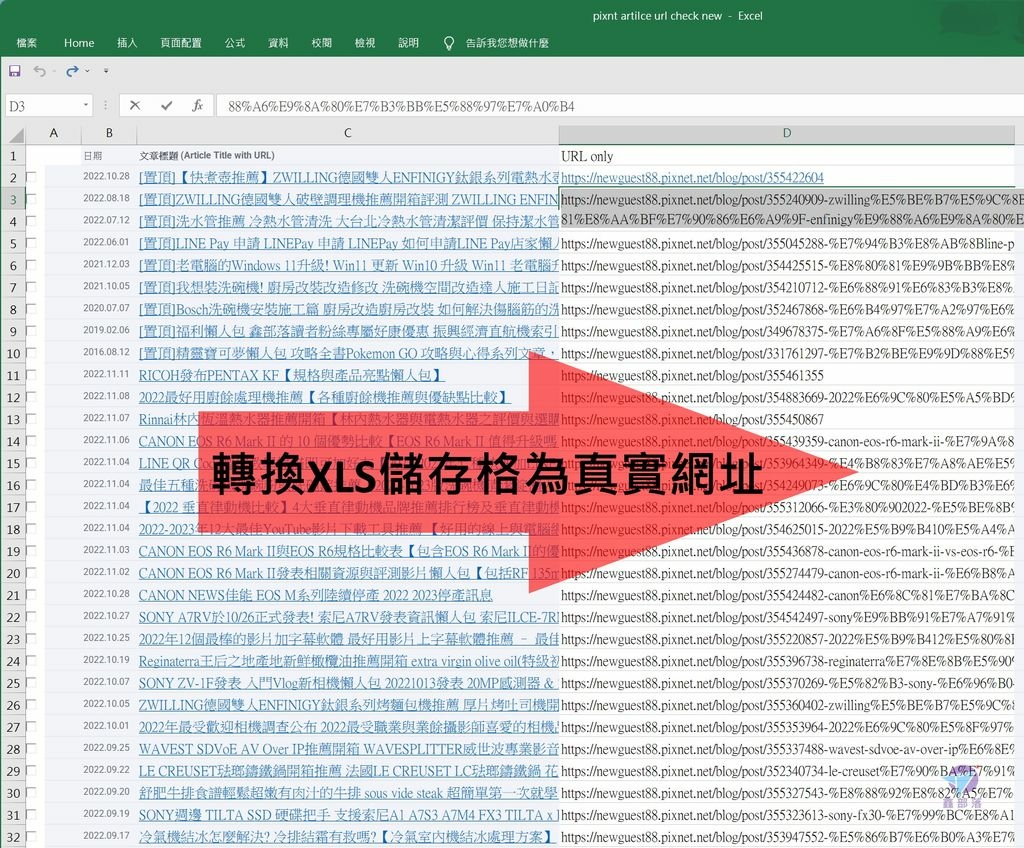The width and height of the screenshot is (1024, 848).
Task: Switch to the Home ribbon tab
Action: tap(79, 43)
